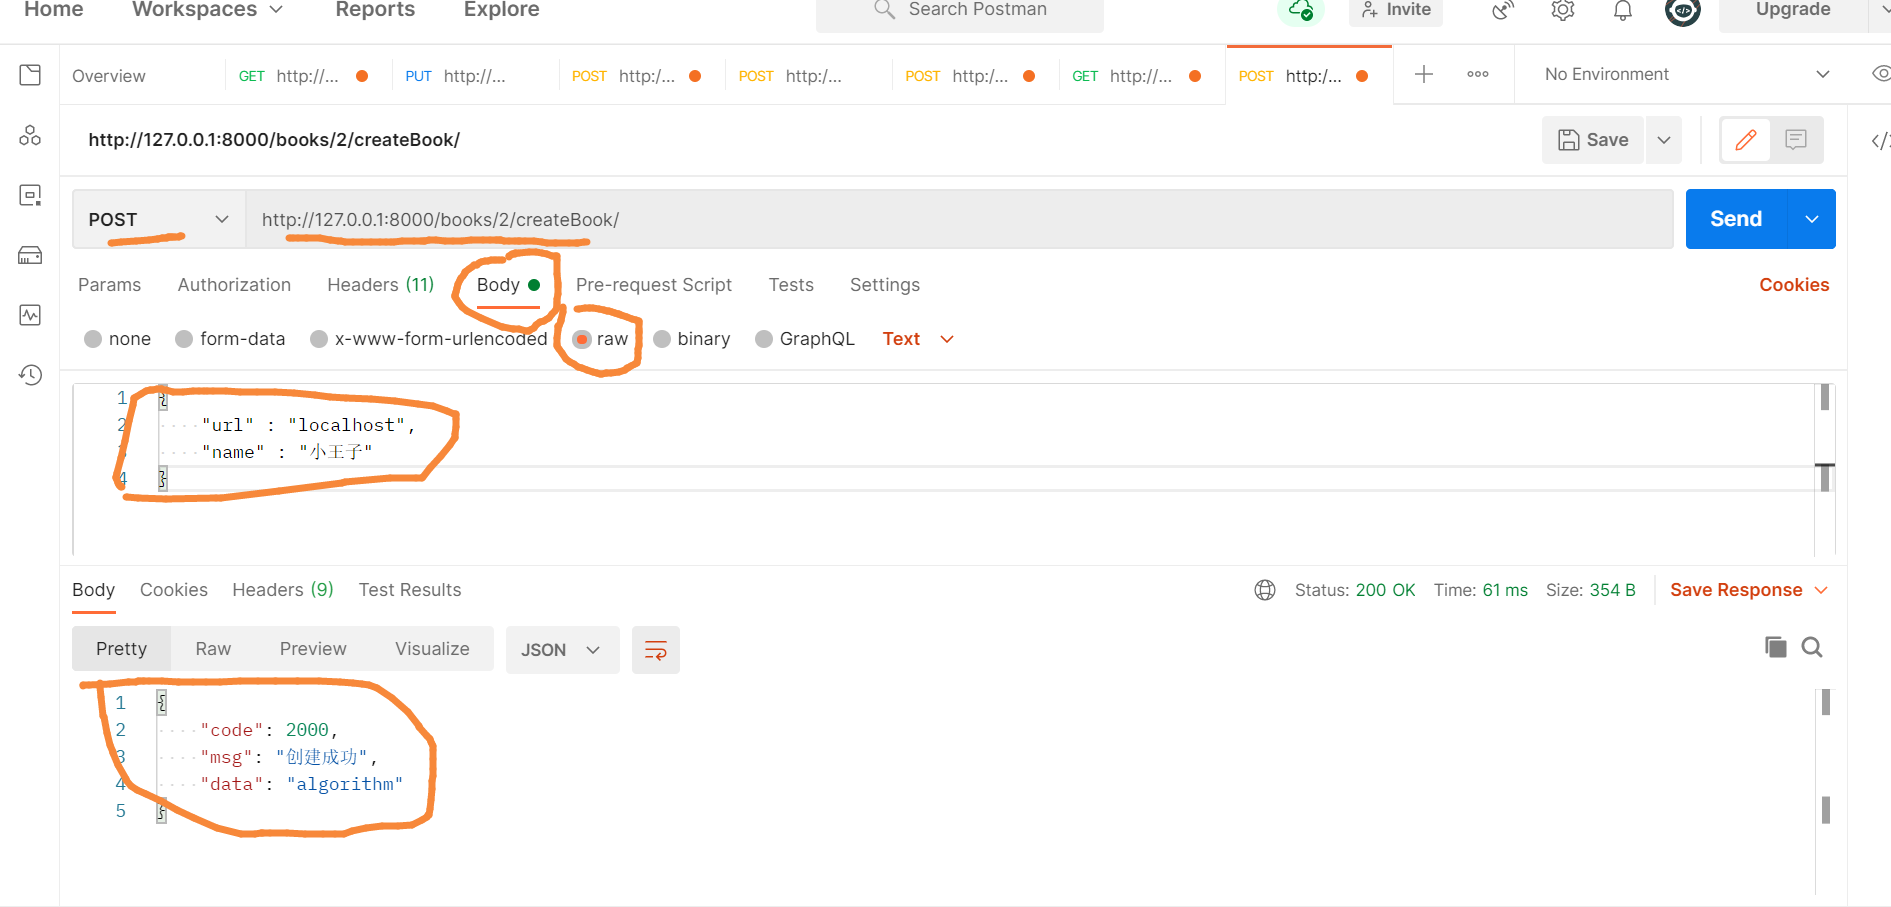Click the blue Send button
Viewport: 1891px width, 907px height.
(1736, 219)
